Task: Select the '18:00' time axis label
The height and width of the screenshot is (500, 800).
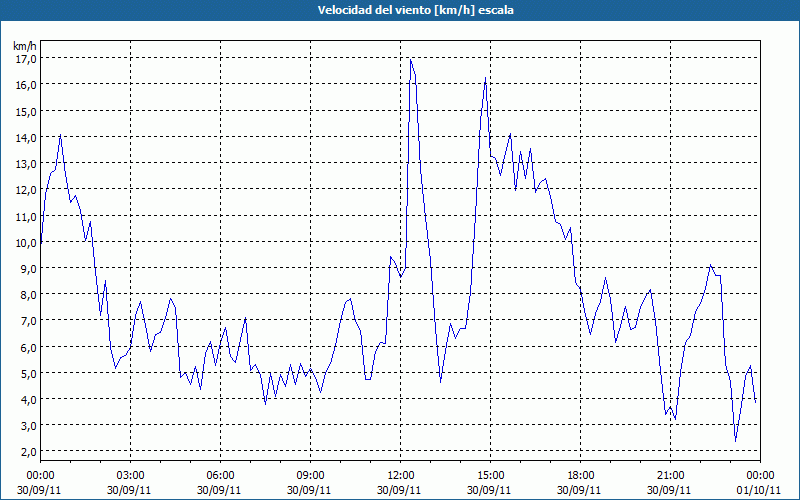Action: (x=581, y=476)
